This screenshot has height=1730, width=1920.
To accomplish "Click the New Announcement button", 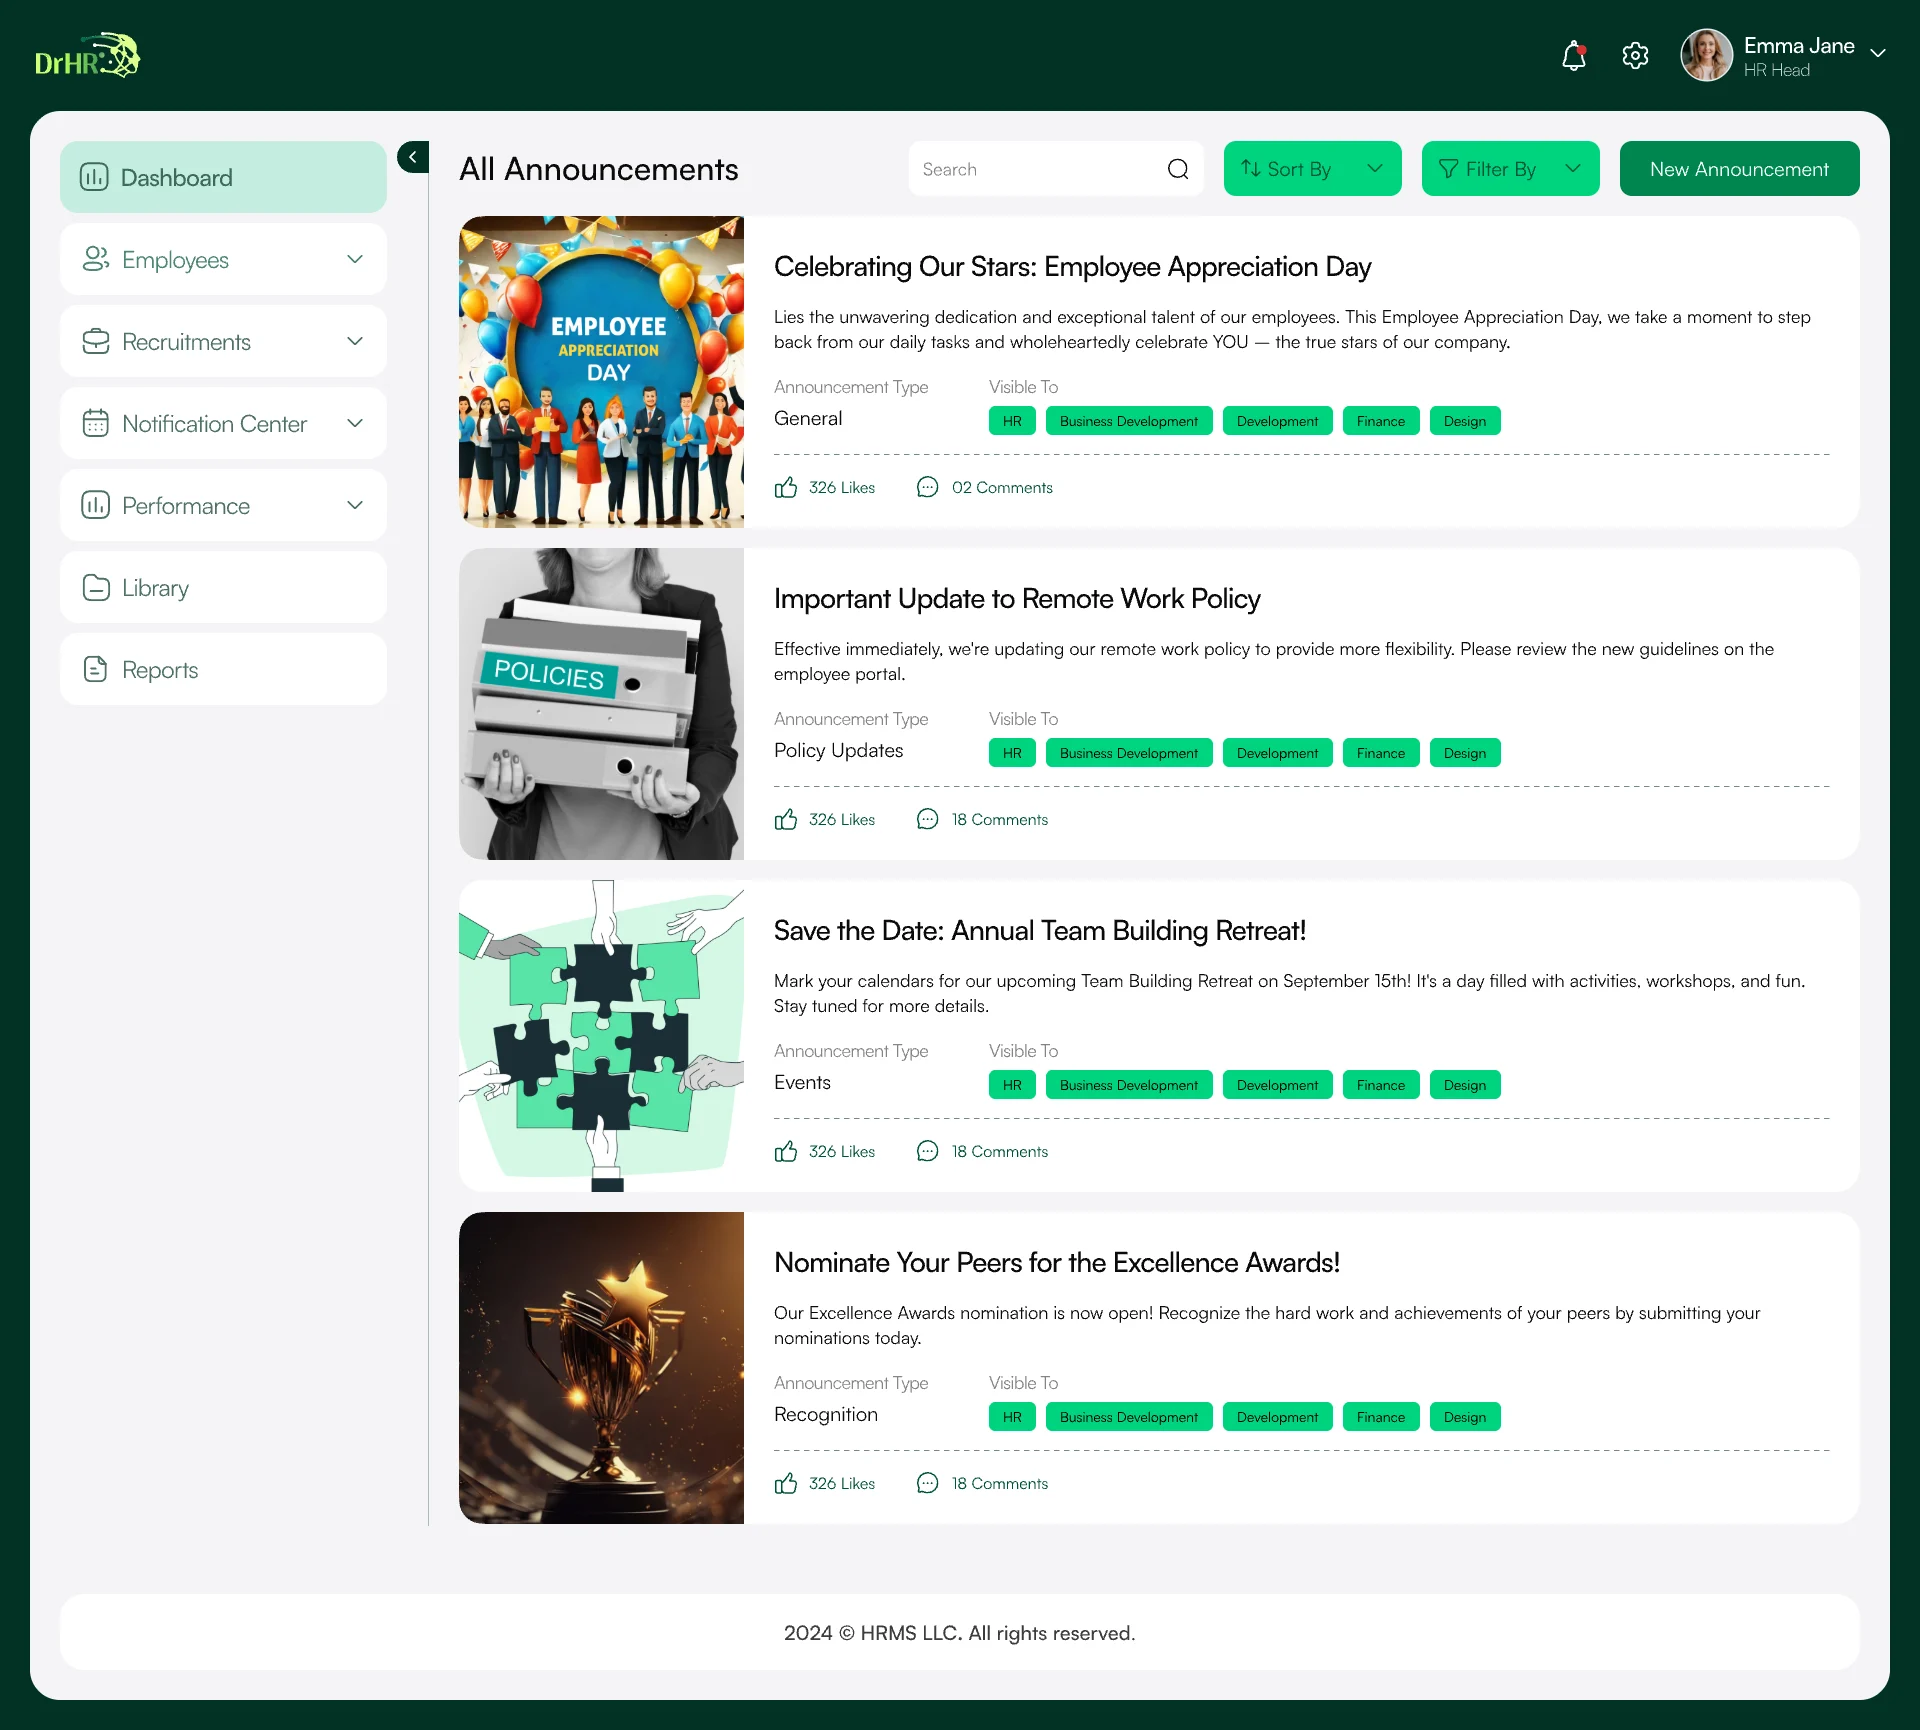I will tap(1739, 169).
